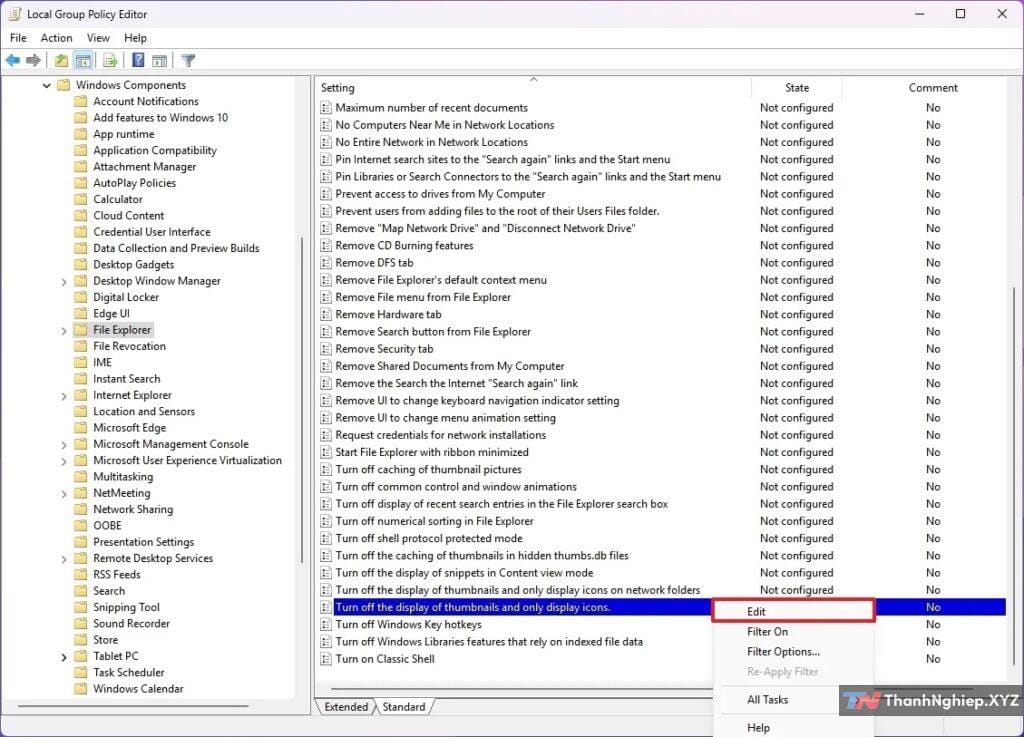Select 'Turn off numerical sorting in File Explorer'
This screenshot has height=737, width=1024.
(434, 521)
